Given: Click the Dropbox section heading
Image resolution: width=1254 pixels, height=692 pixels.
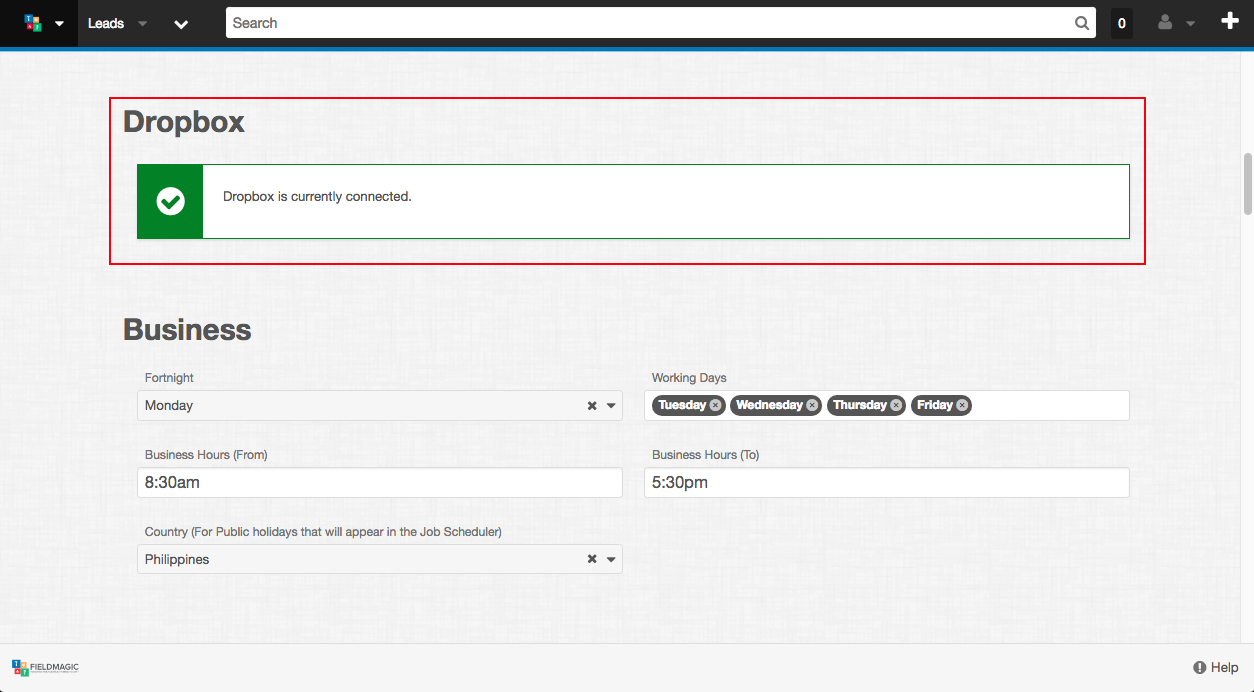Looking at the screenshot, I should pos(184,122).
